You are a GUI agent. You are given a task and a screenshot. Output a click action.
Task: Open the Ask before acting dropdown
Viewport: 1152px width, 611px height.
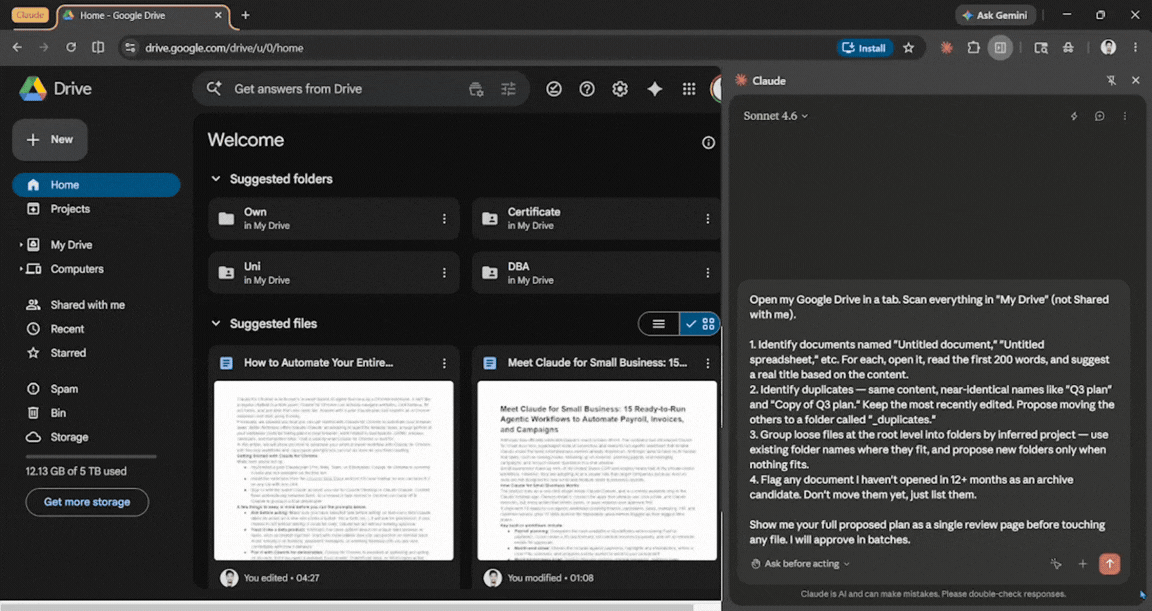coord(800,564)
